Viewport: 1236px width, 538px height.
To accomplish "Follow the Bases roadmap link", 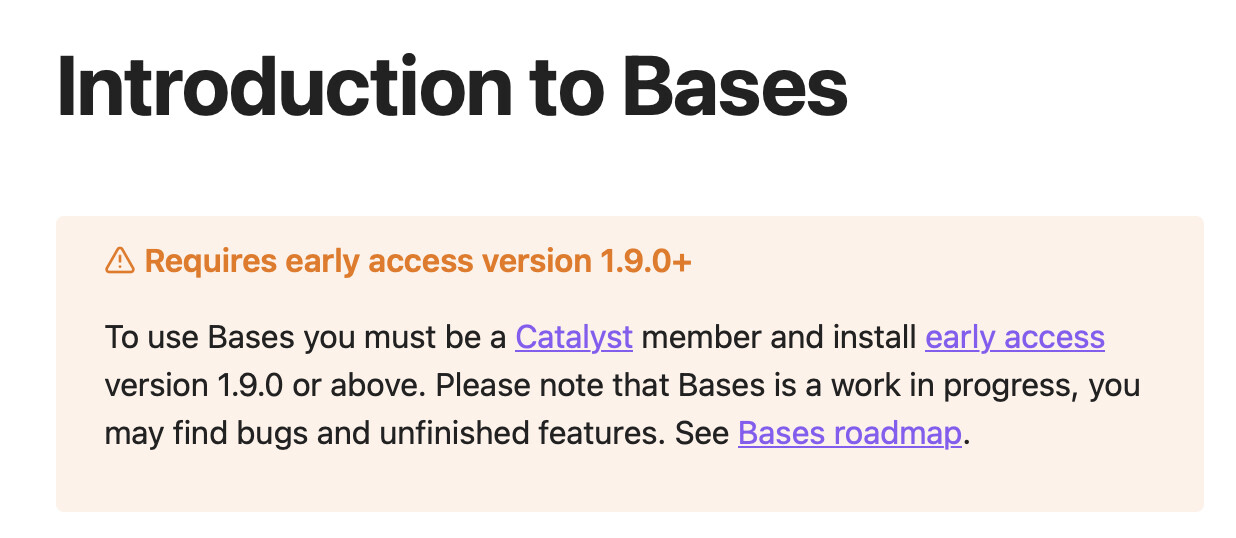I will (x=850, y=434).
